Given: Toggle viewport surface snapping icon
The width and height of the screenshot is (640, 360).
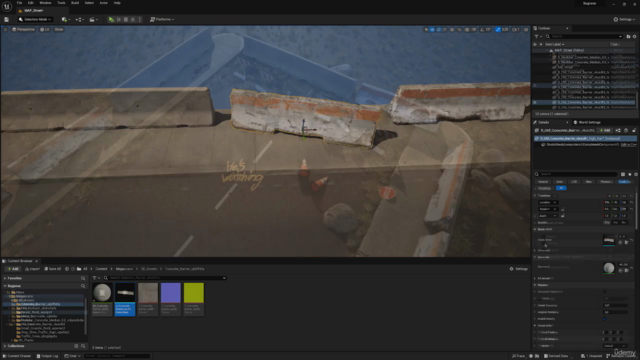Looking at the screenshot, I should [x=459, y=29].
